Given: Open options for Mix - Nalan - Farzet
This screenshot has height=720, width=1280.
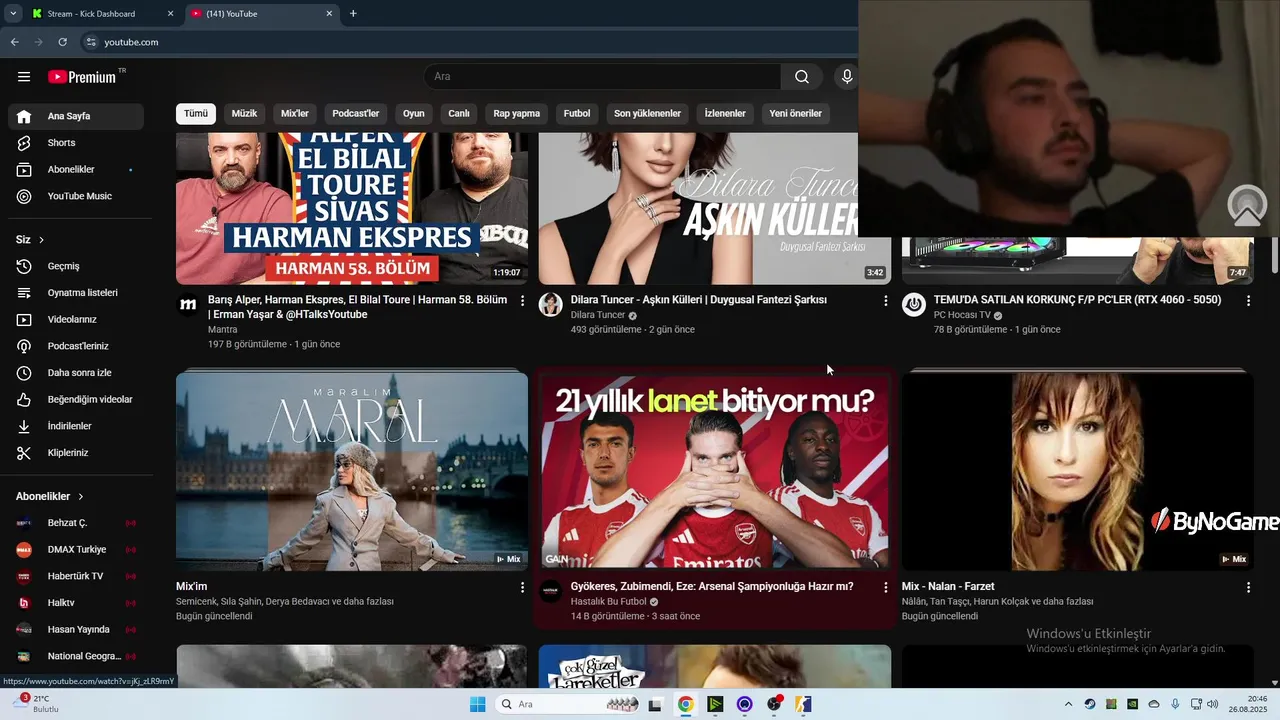Looking at the screenshot, I should tap(1248, 588).
